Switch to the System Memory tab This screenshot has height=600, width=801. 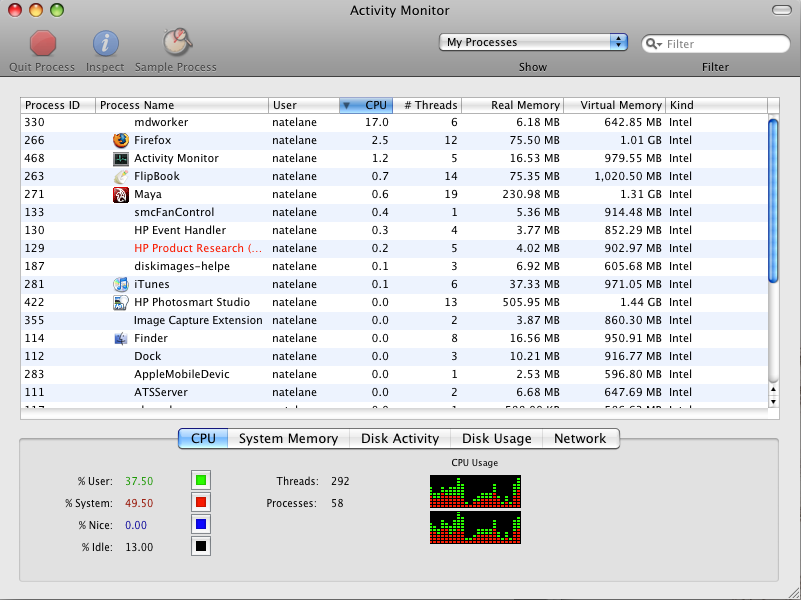point(288,438)
